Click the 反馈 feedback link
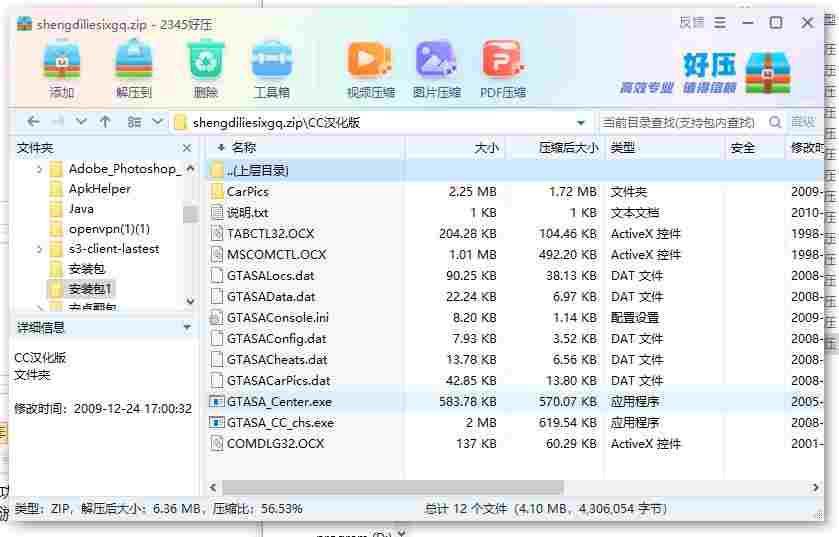 (691, 22)
